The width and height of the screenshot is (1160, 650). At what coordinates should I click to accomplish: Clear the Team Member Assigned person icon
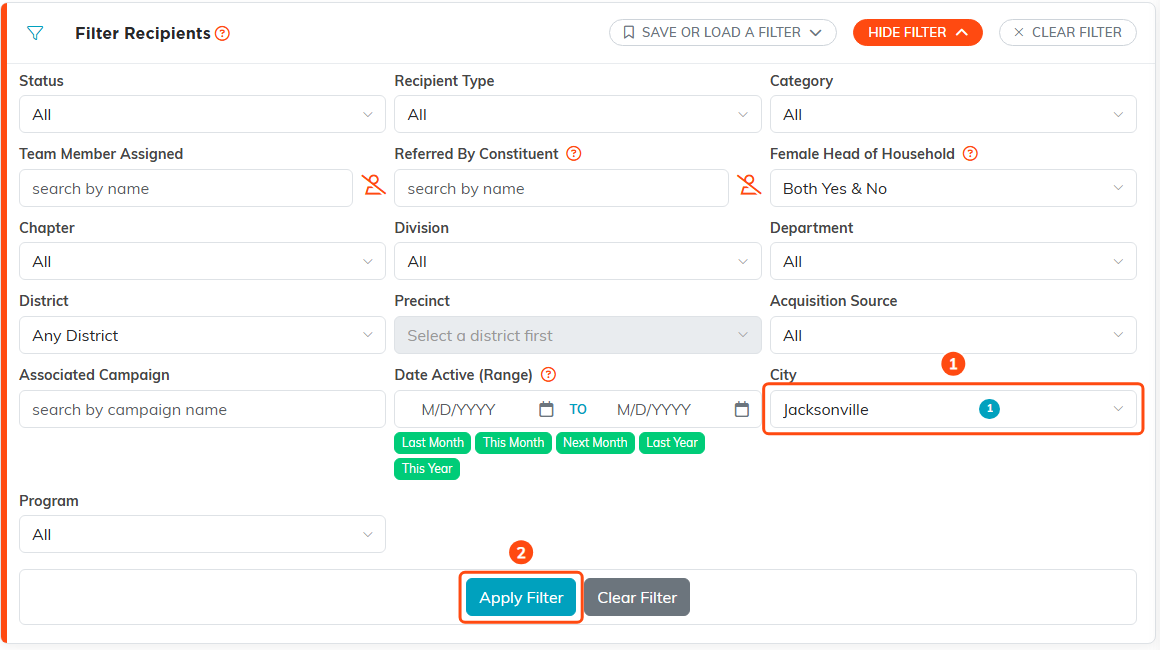point(374,185)
